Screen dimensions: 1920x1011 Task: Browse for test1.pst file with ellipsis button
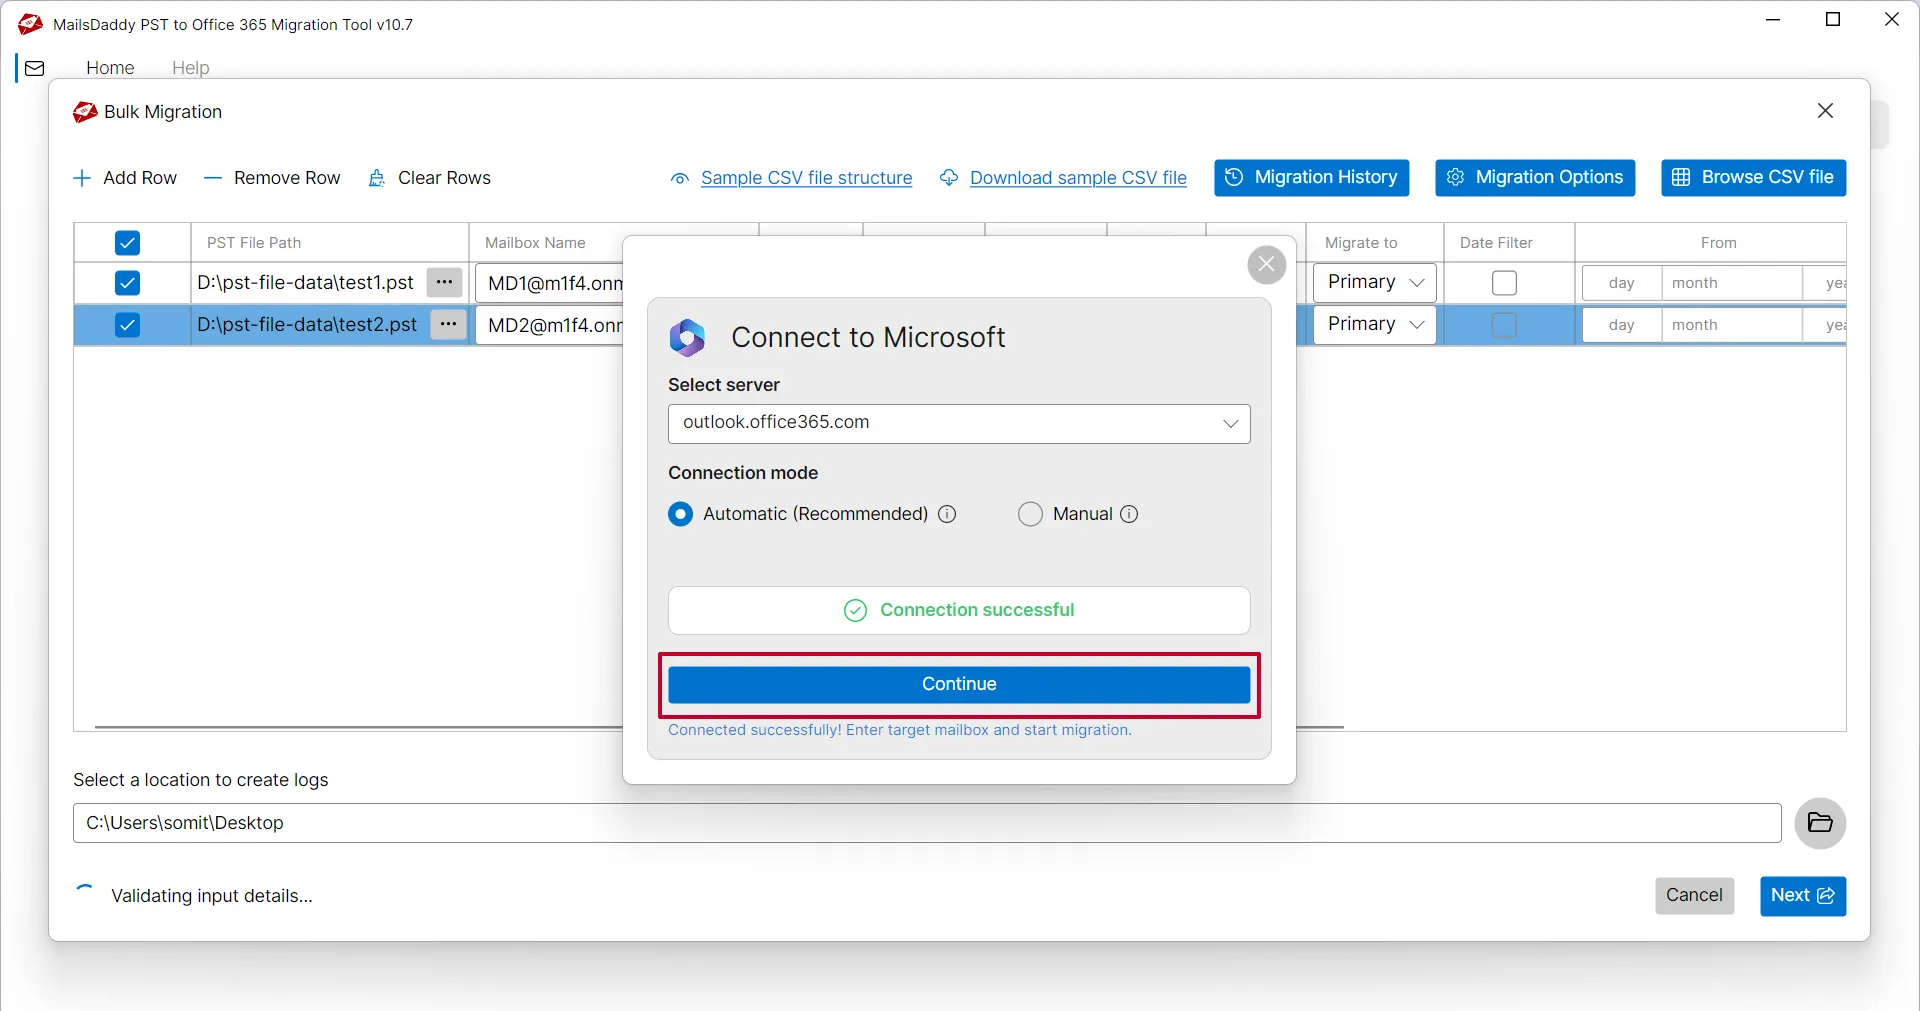(444, 283)
